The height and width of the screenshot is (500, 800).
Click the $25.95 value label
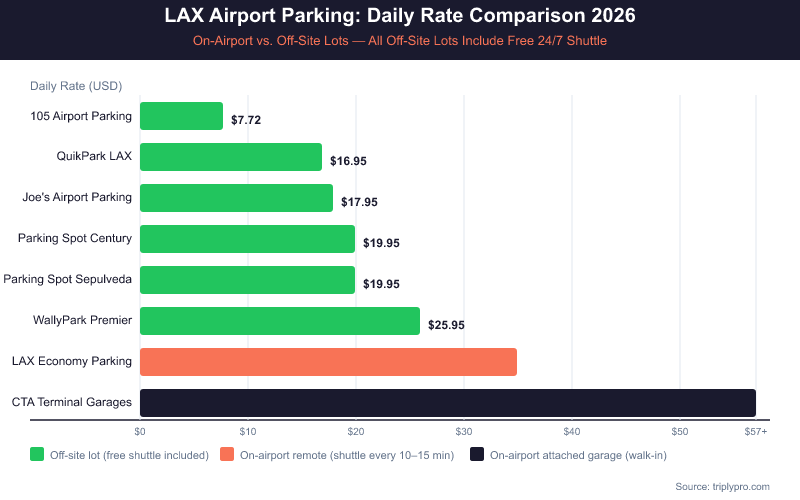tap(446, 325)
